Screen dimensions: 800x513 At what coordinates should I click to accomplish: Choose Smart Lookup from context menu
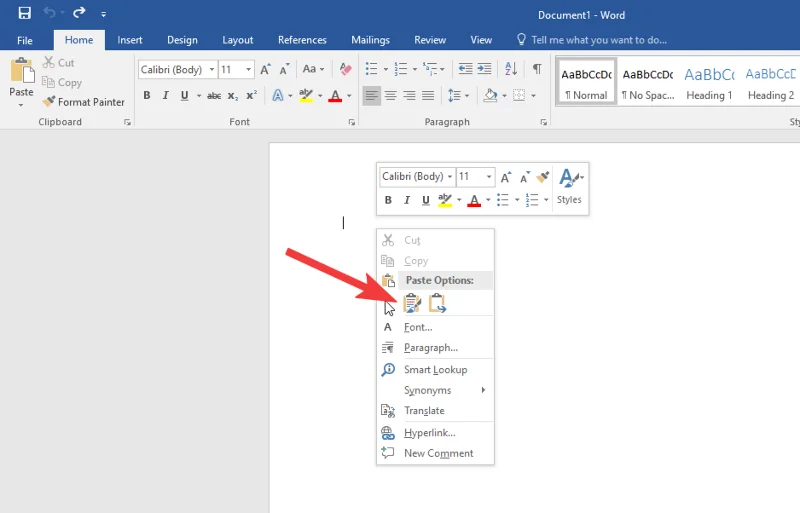435,370
